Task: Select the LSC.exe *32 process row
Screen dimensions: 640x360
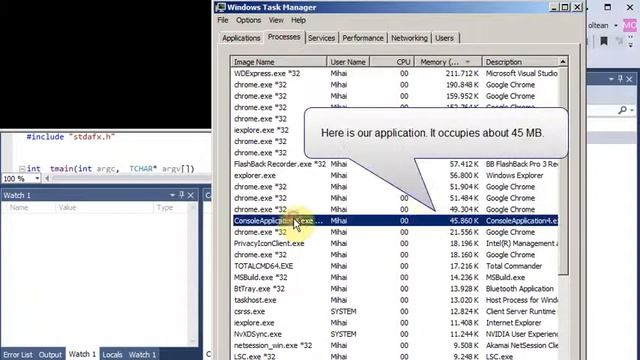Action: (x=395, y=356)
